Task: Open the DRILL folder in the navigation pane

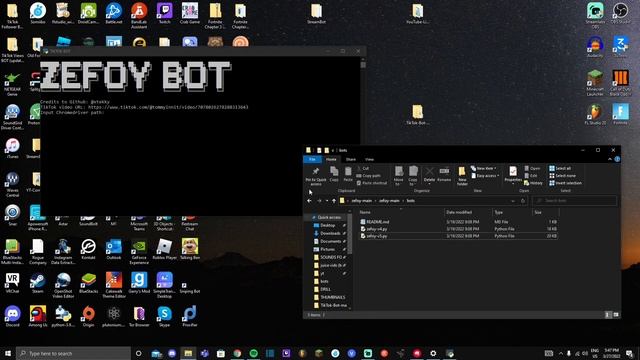Action: tap(325, 289)
